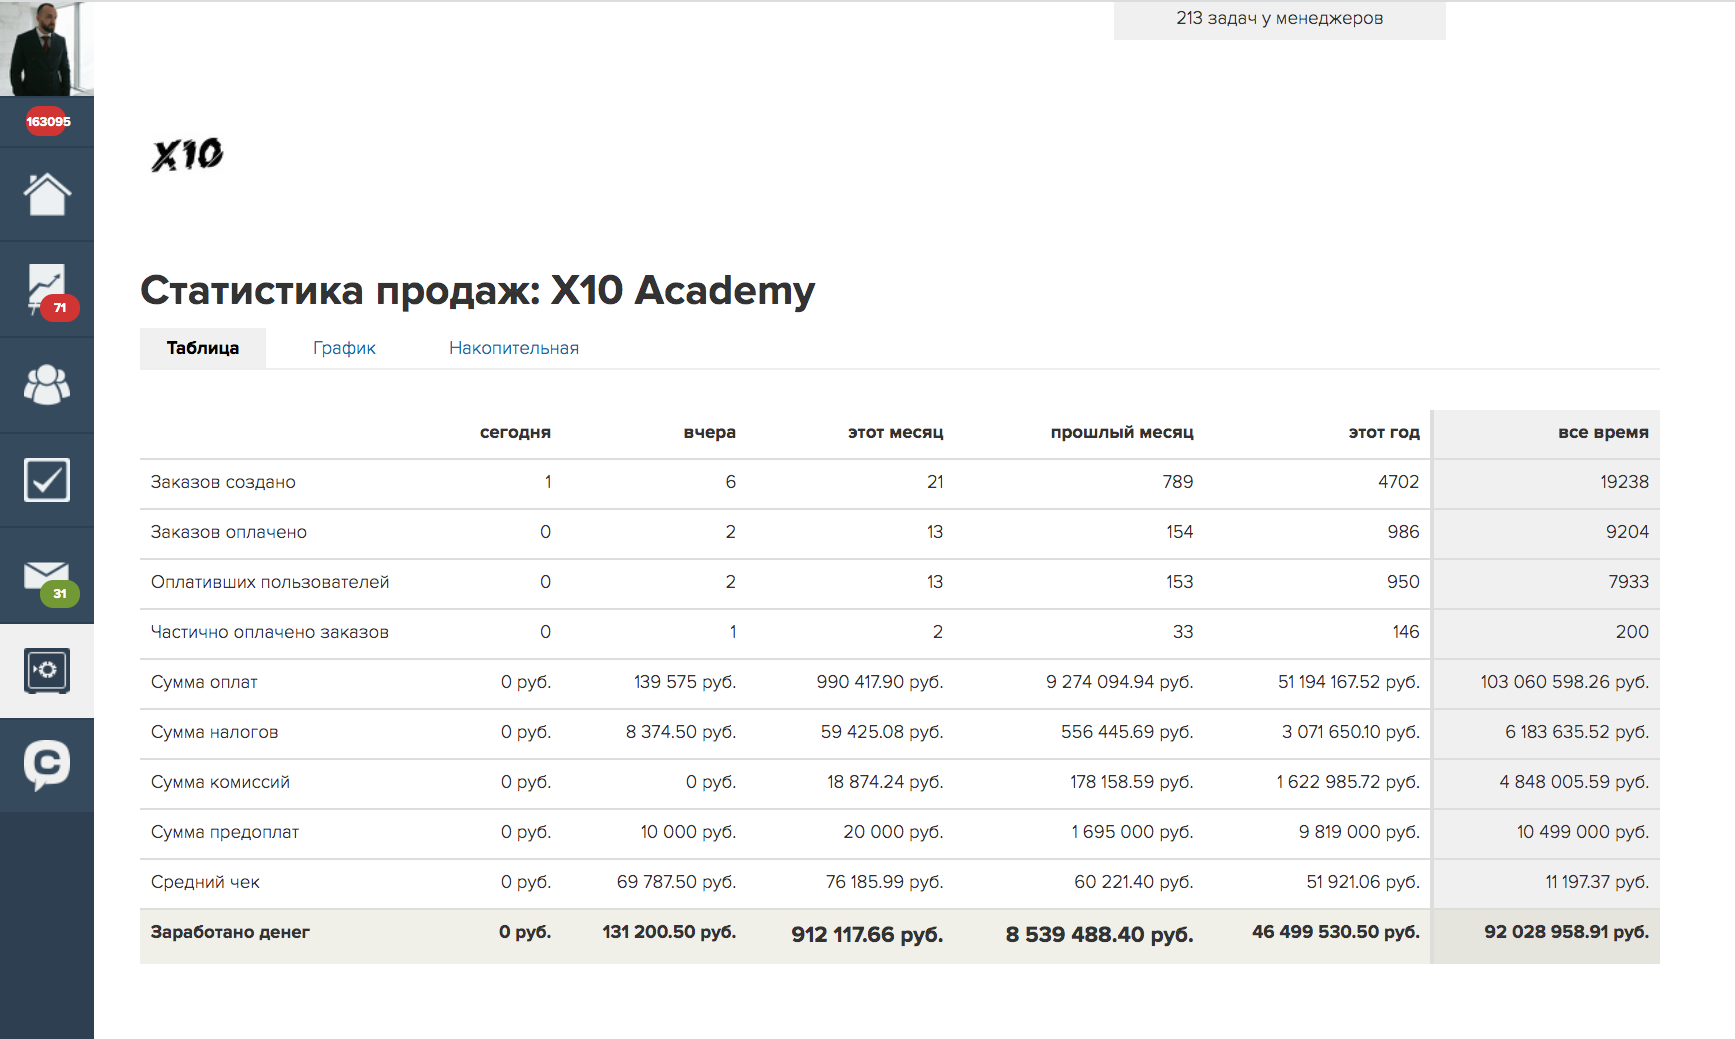Image resolution: width=1735 pixels, height=1039 pixels.
Task: Click the X10 logo
Action: pyautogui.click(x=187, y=155)
